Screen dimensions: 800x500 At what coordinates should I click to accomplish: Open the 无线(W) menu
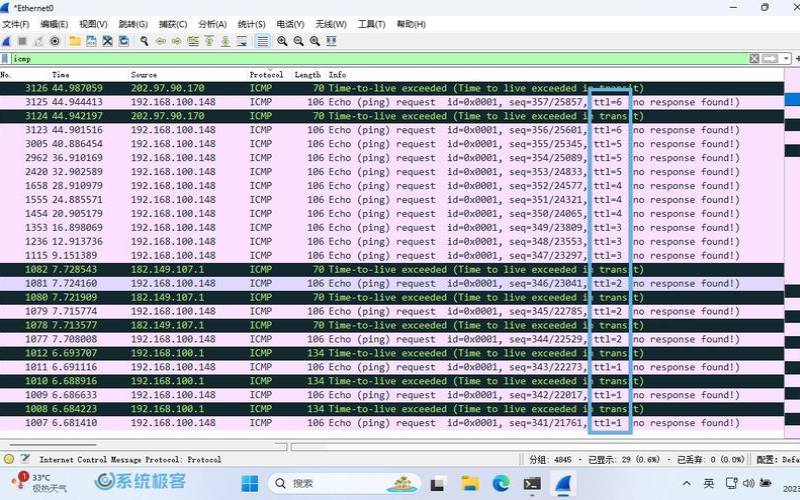click(331, 24)
